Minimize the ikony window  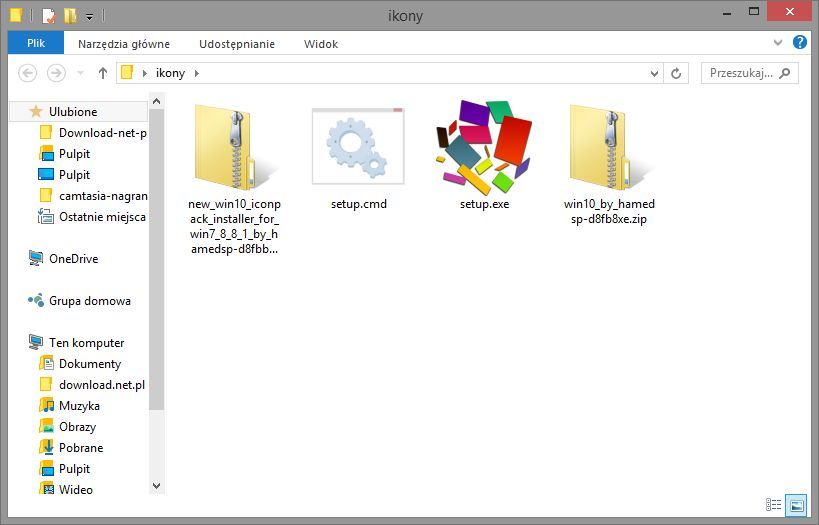[727, 13]
